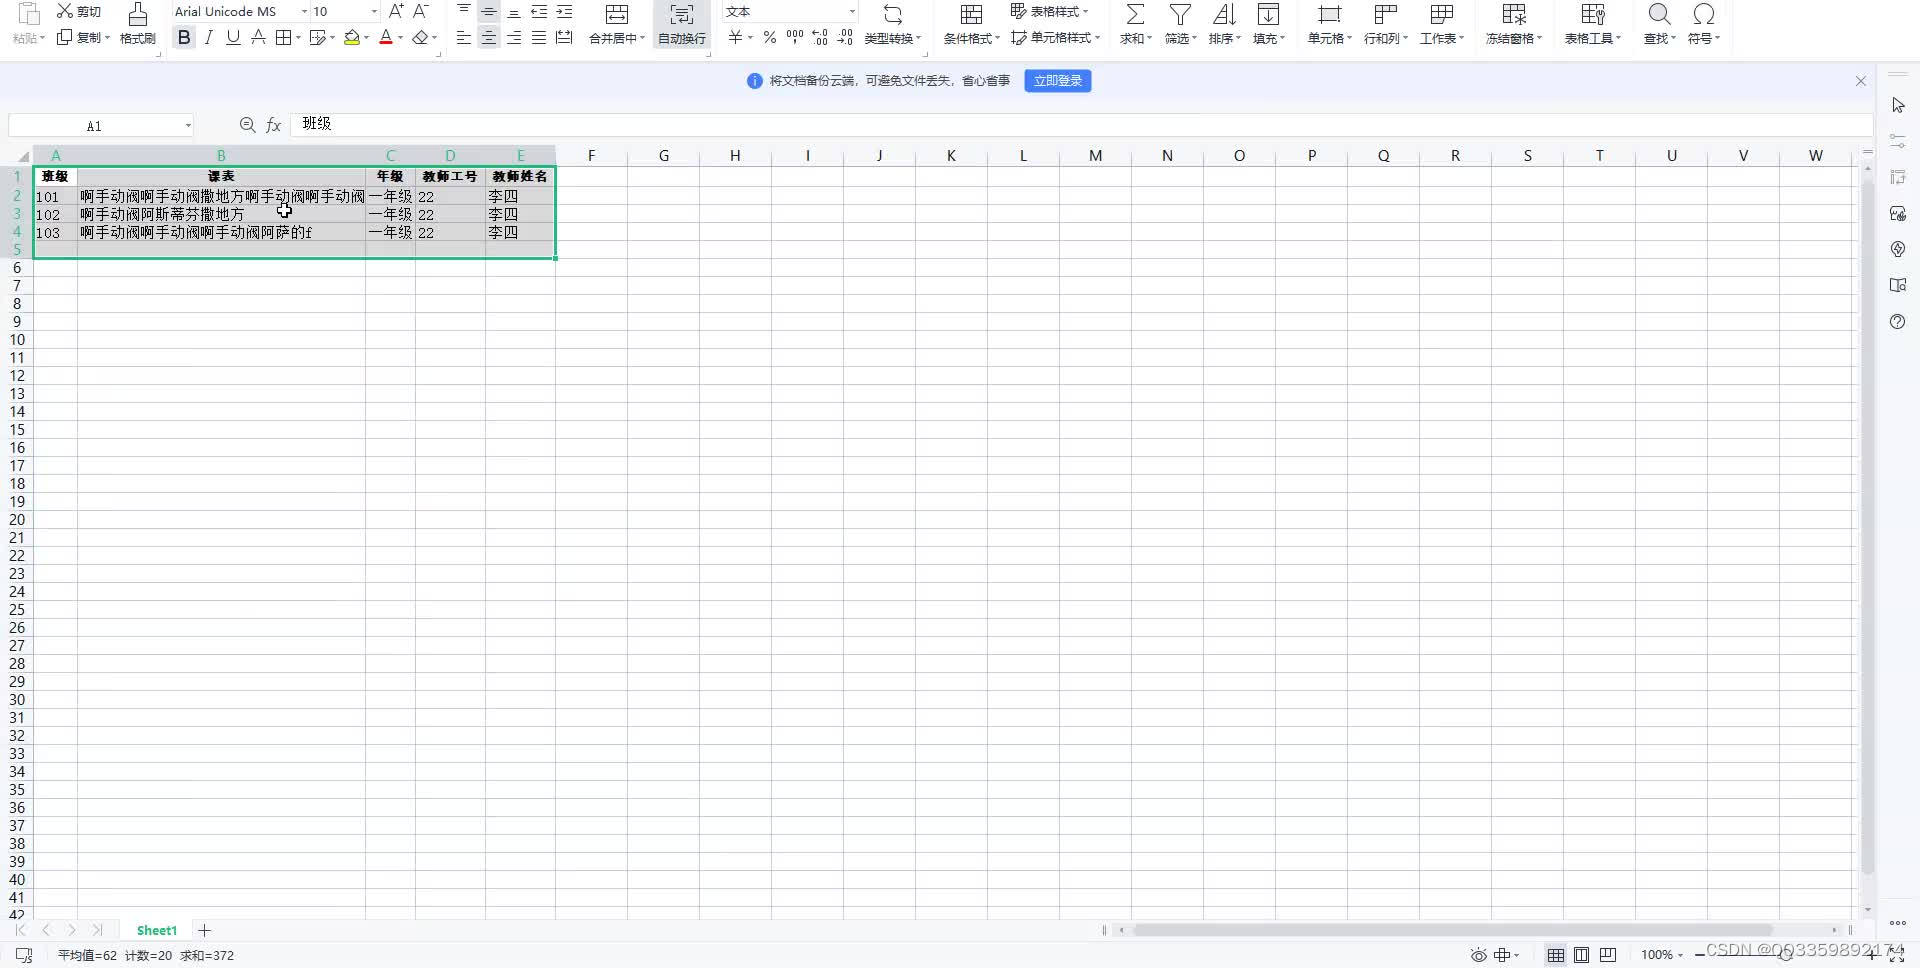Image resolution: width=1920 pixels, height=968 pixels.
Task: Open the font size dropdown
Action: click(x=374, y=12)
